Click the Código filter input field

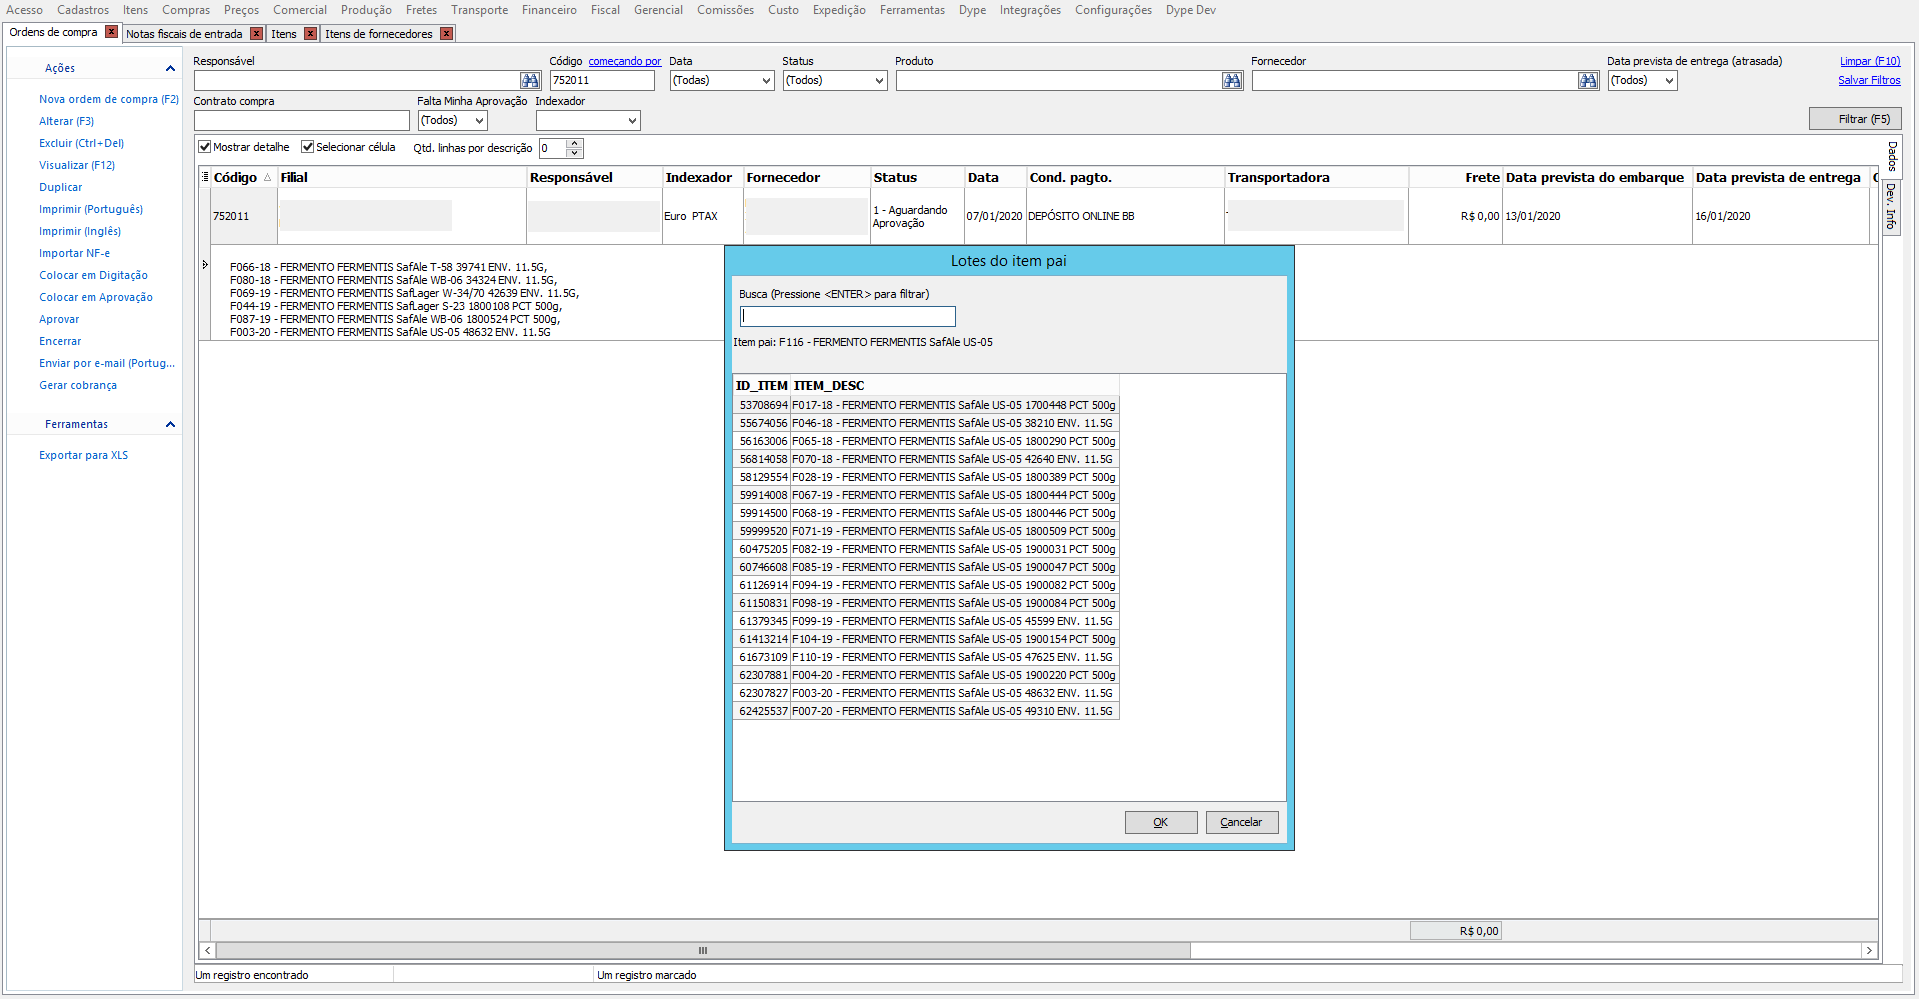[x=602, y=81]
